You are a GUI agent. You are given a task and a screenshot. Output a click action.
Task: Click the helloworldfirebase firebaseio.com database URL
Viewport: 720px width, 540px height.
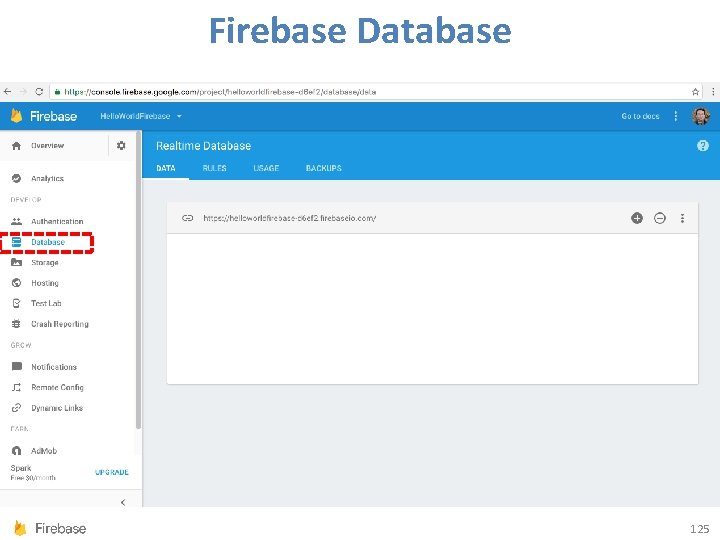click(x=290, y=218)
